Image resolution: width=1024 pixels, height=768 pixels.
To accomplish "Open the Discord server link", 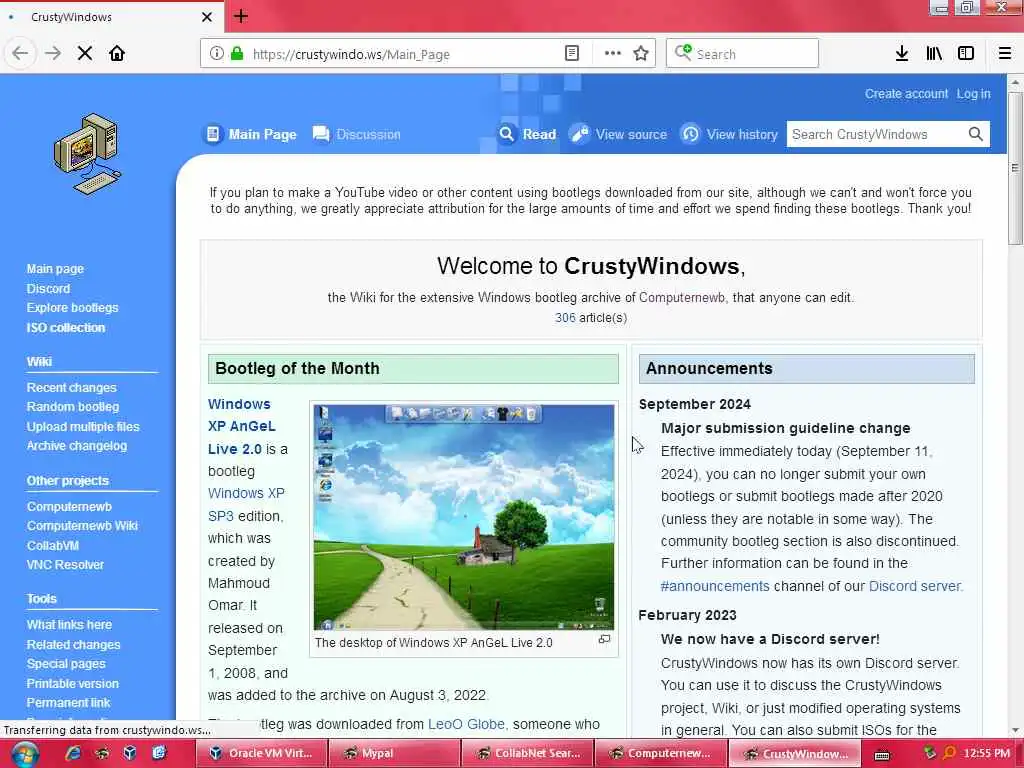I will pos(915,586).
